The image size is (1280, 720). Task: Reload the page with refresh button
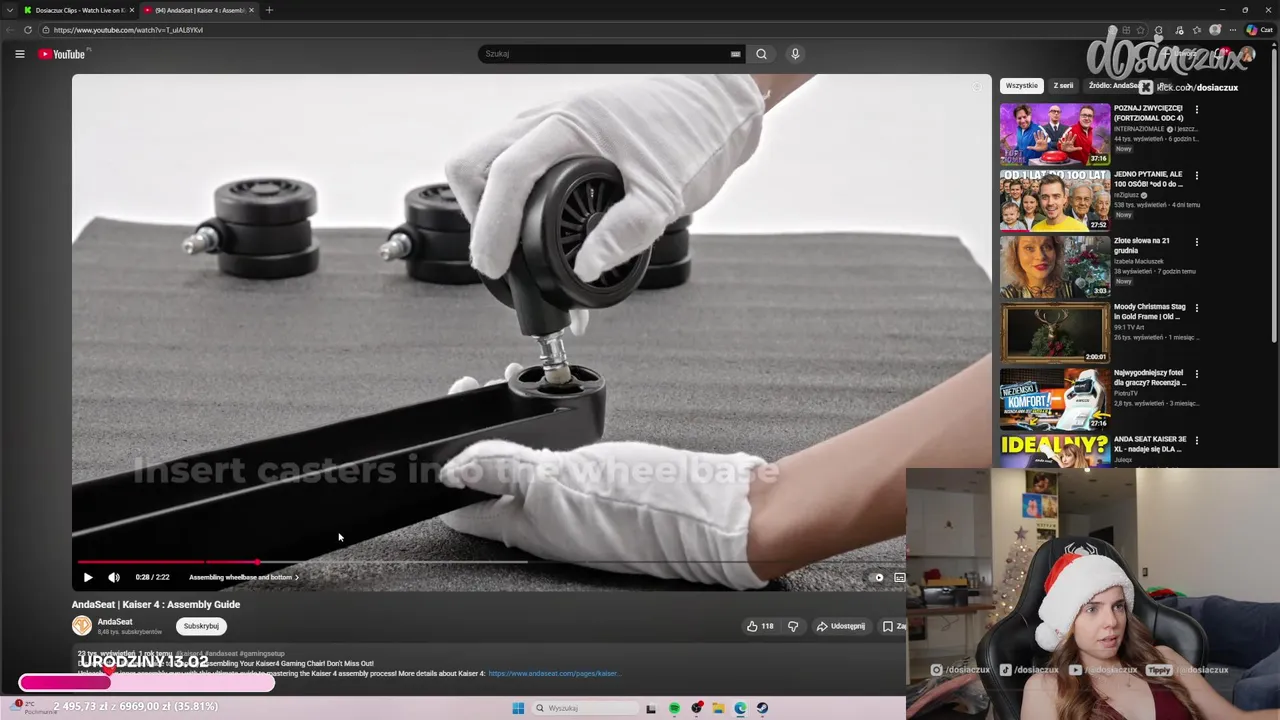tap(28, 30)
